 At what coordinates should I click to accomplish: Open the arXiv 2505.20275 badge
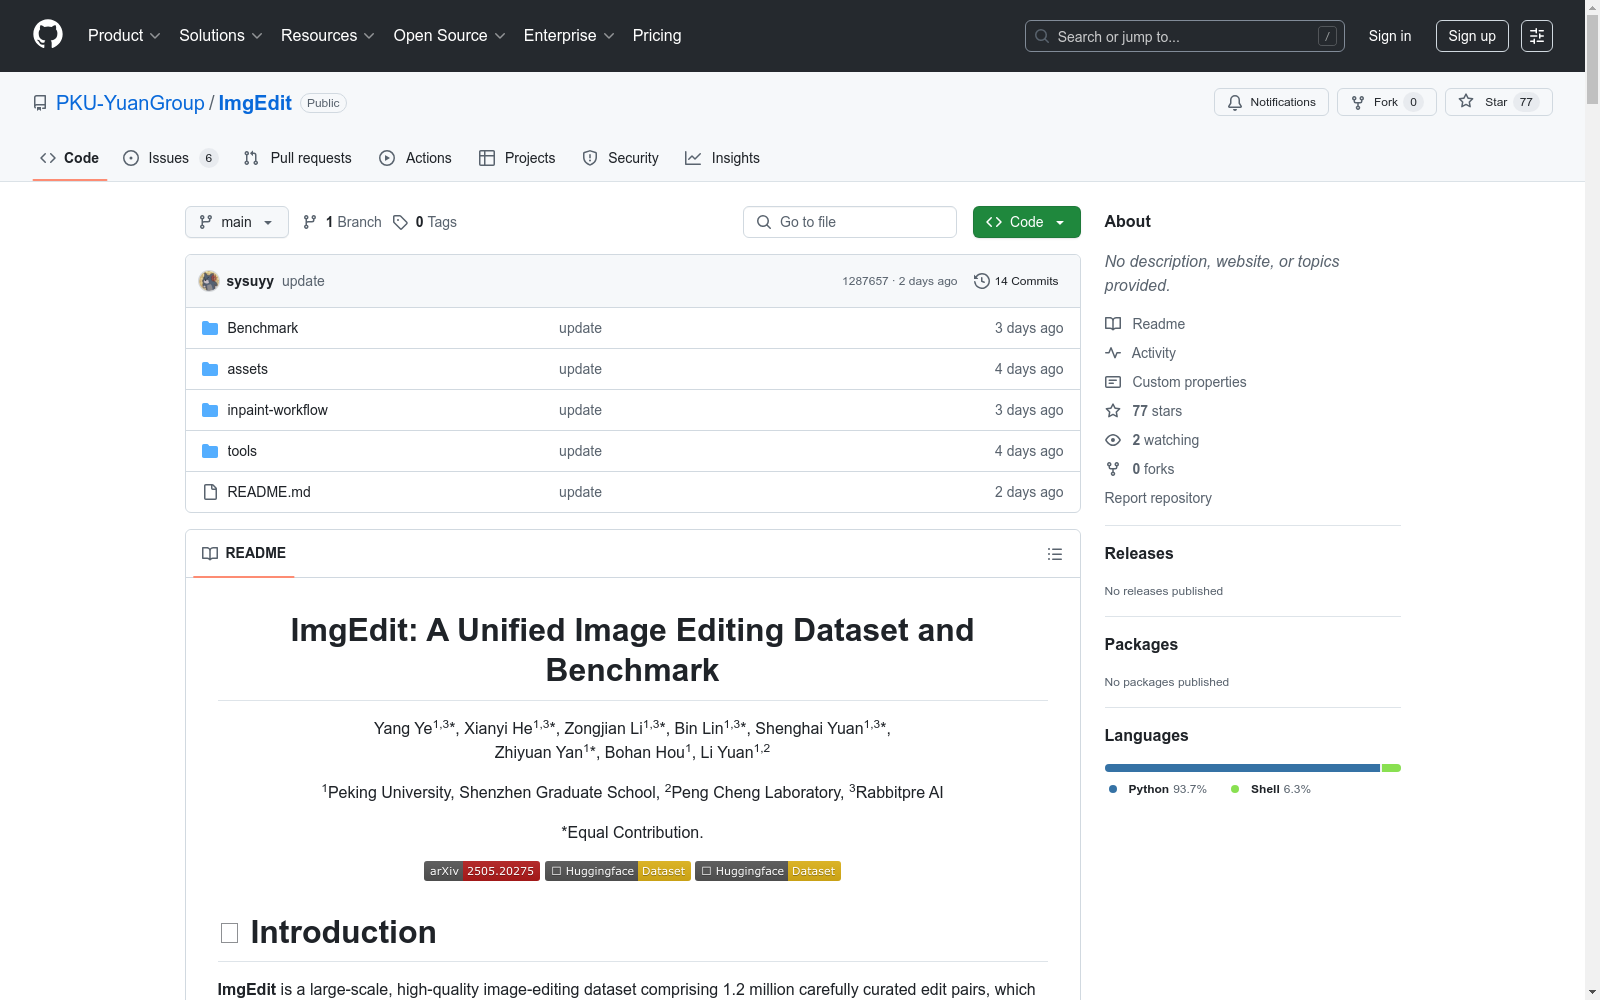[x=482, y=871]
